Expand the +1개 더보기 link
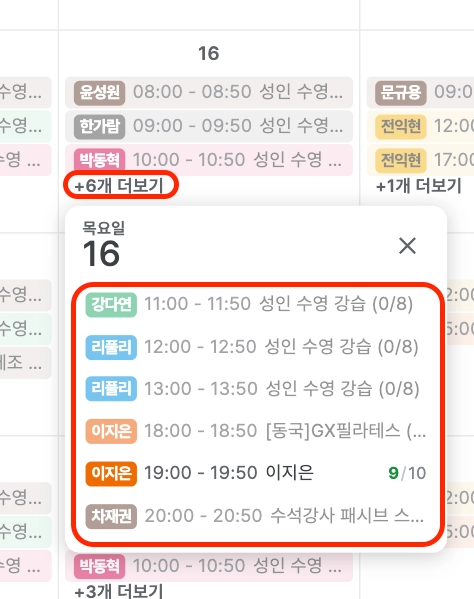The image size is (474, 599). click(x=419, y=186)
